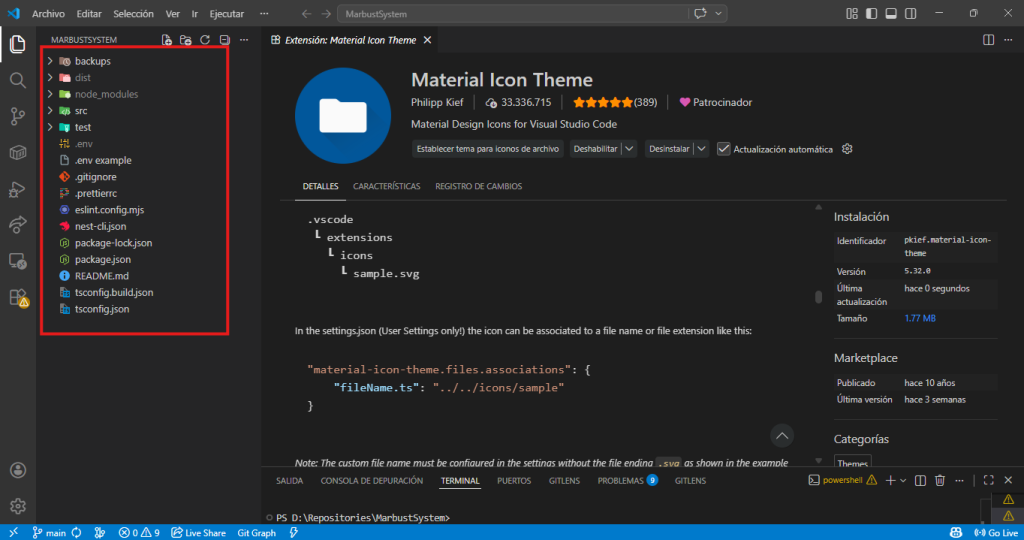Click Git Graph in status bar

[257, 533]
